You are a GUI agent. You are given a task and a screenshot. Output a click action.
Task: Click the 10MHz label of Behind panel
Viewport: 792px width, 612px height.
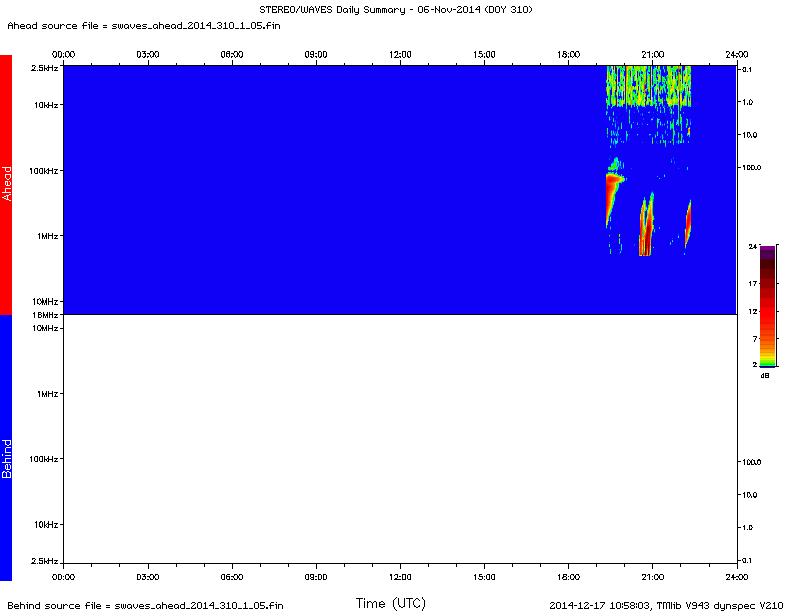[45, 328]
